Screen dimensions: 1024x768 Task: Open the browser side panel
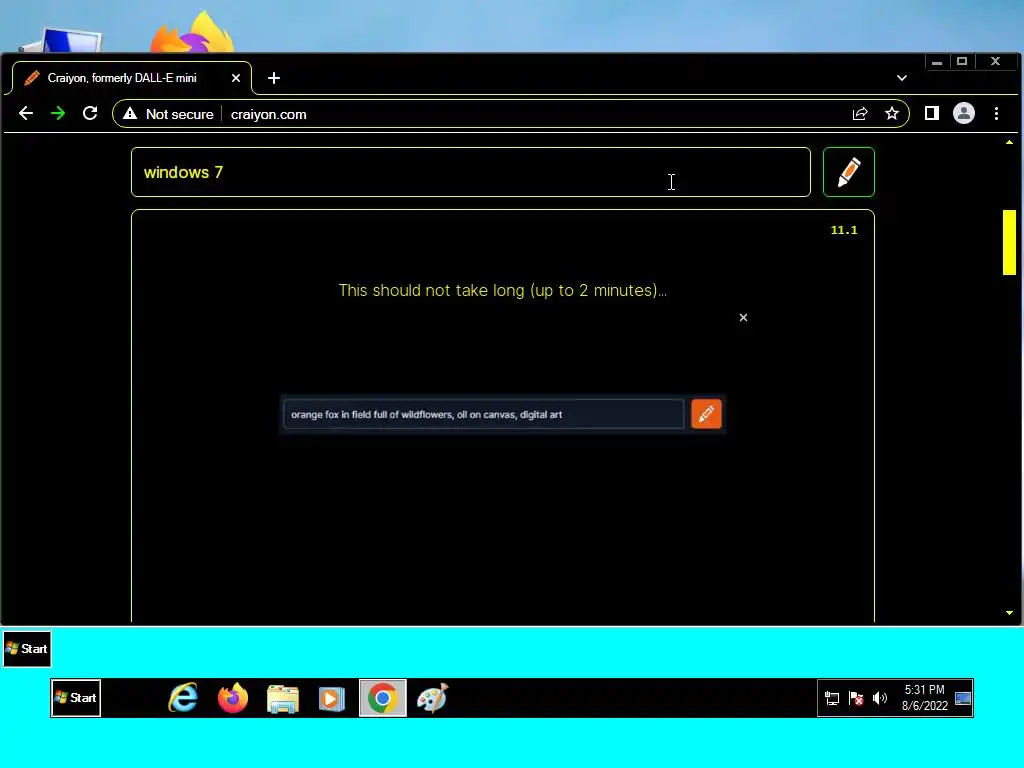[932, 114]
